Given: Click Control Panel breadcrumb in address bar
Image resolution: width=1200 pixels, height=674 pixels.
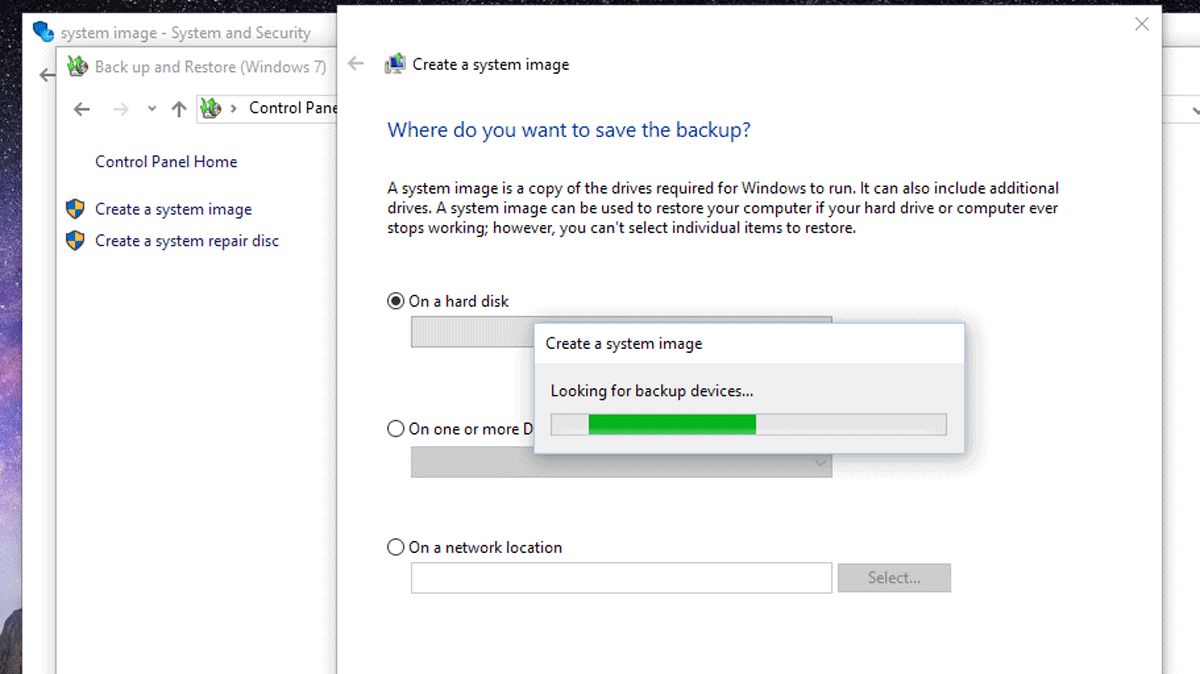Looking at the screenshot, I should (x=293, y=108).
